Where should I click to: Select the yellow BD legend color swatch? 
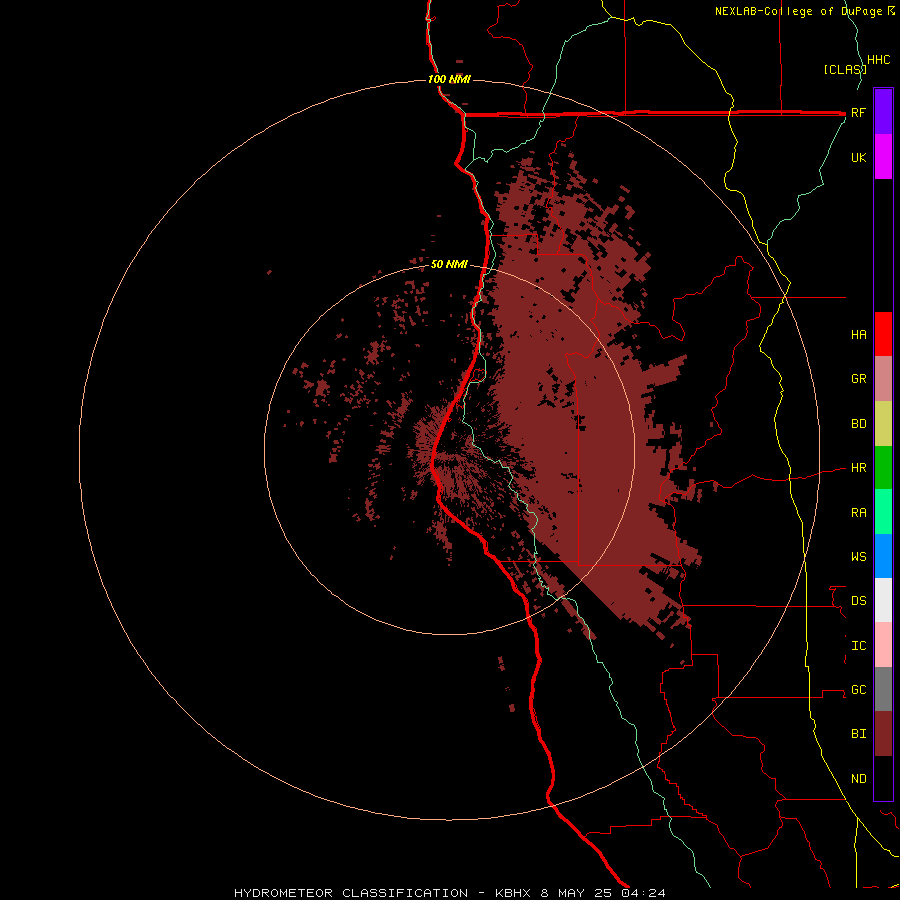(x=883, y=424)
